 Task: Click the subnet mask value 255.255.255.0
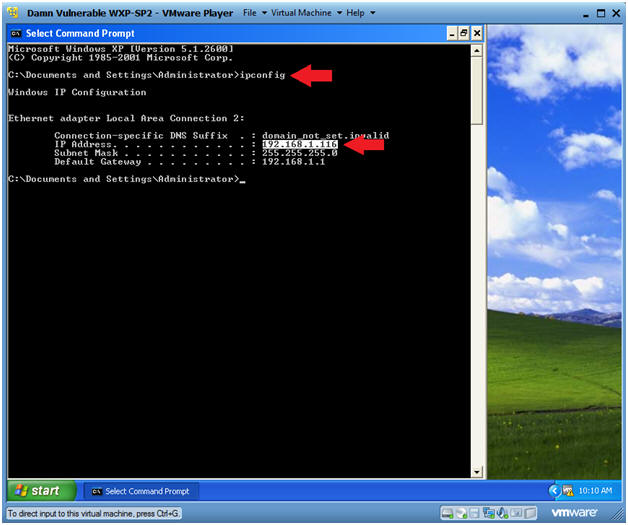(300, 153)
